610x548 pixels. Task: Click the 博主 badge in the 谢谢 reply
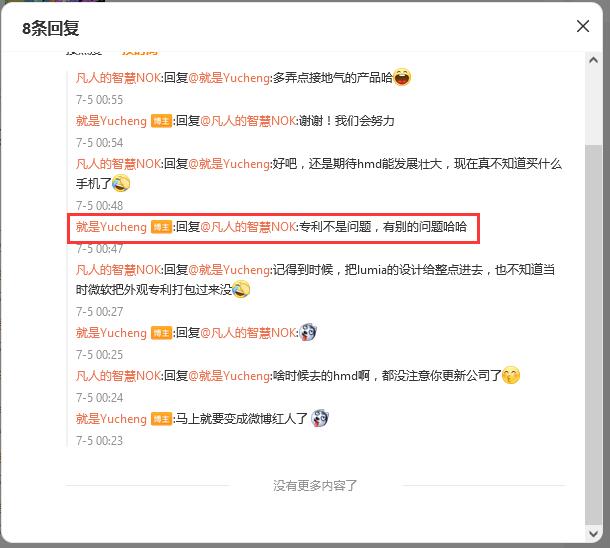[x=161, y=121]
